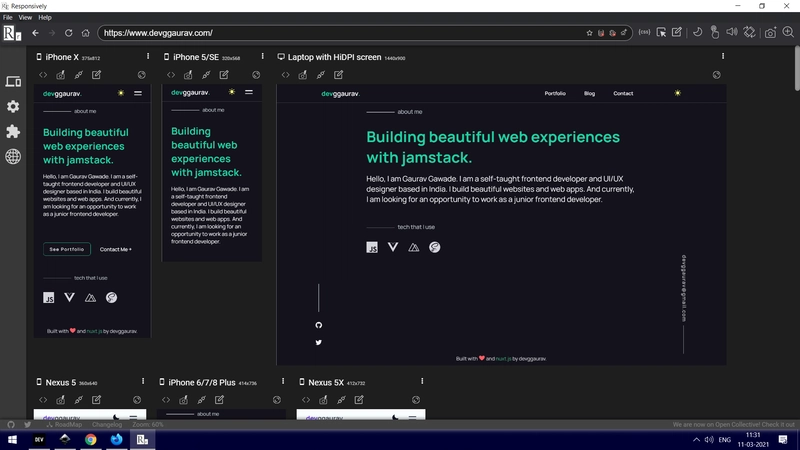The width and height of the screenshot is (800, 450).
Task: Open the File menu
Action: 8,17
